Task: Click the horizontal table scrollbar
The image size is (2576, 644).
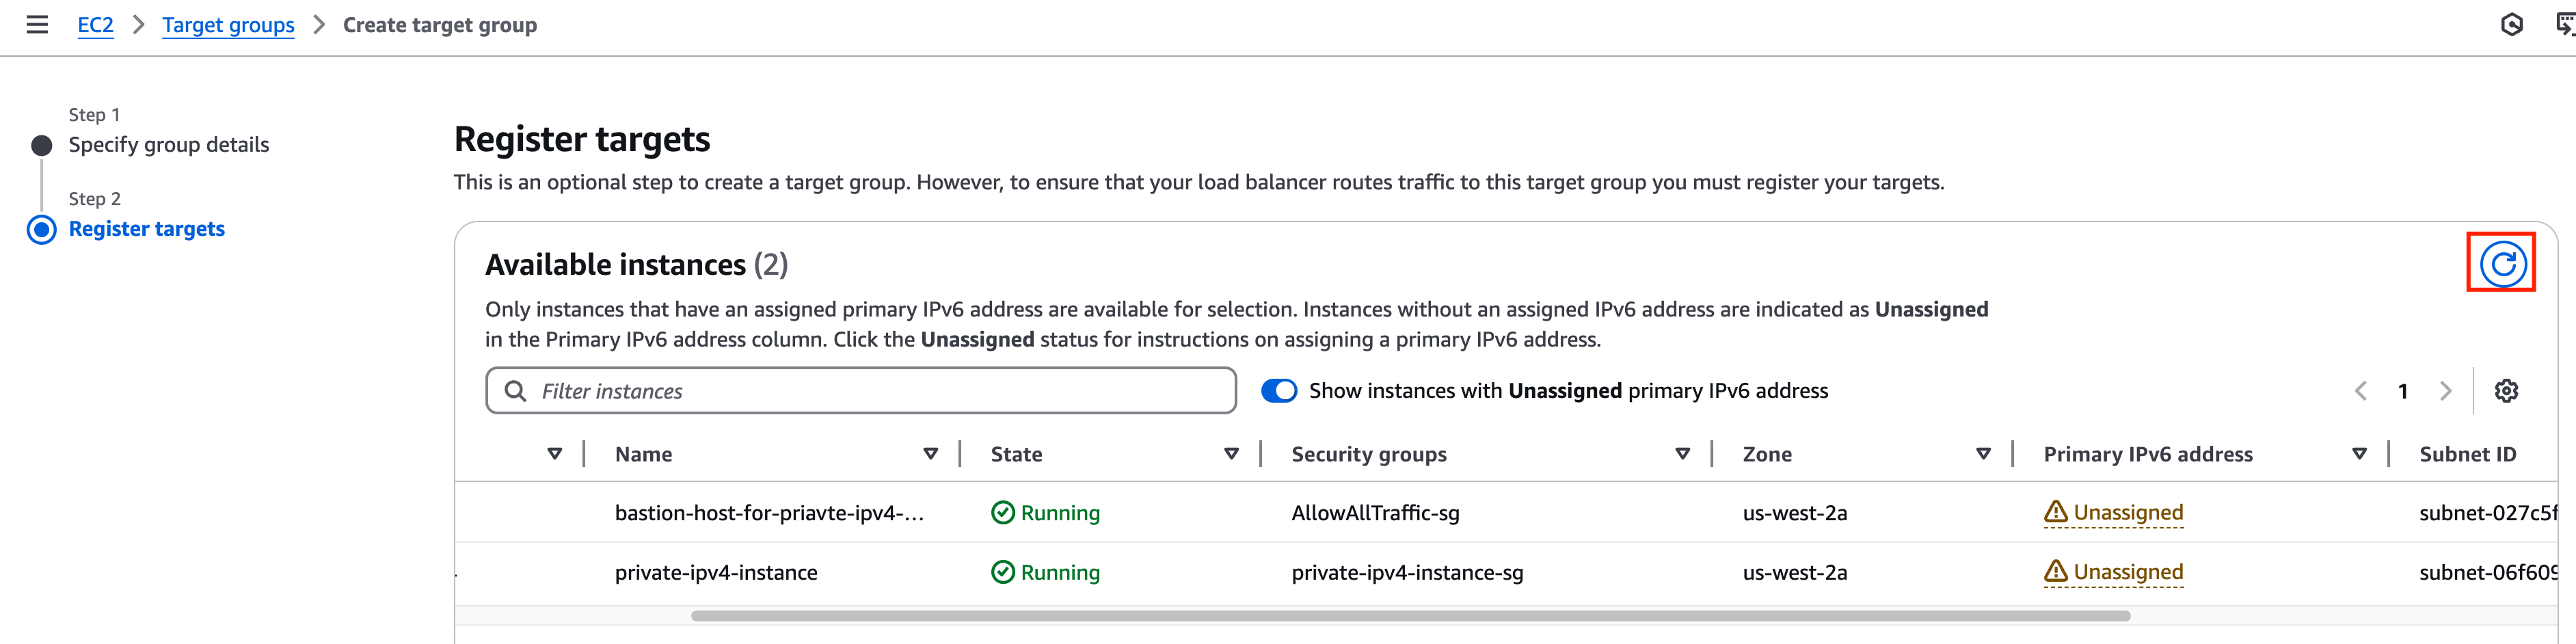Action: click(x=1410, y=616)
